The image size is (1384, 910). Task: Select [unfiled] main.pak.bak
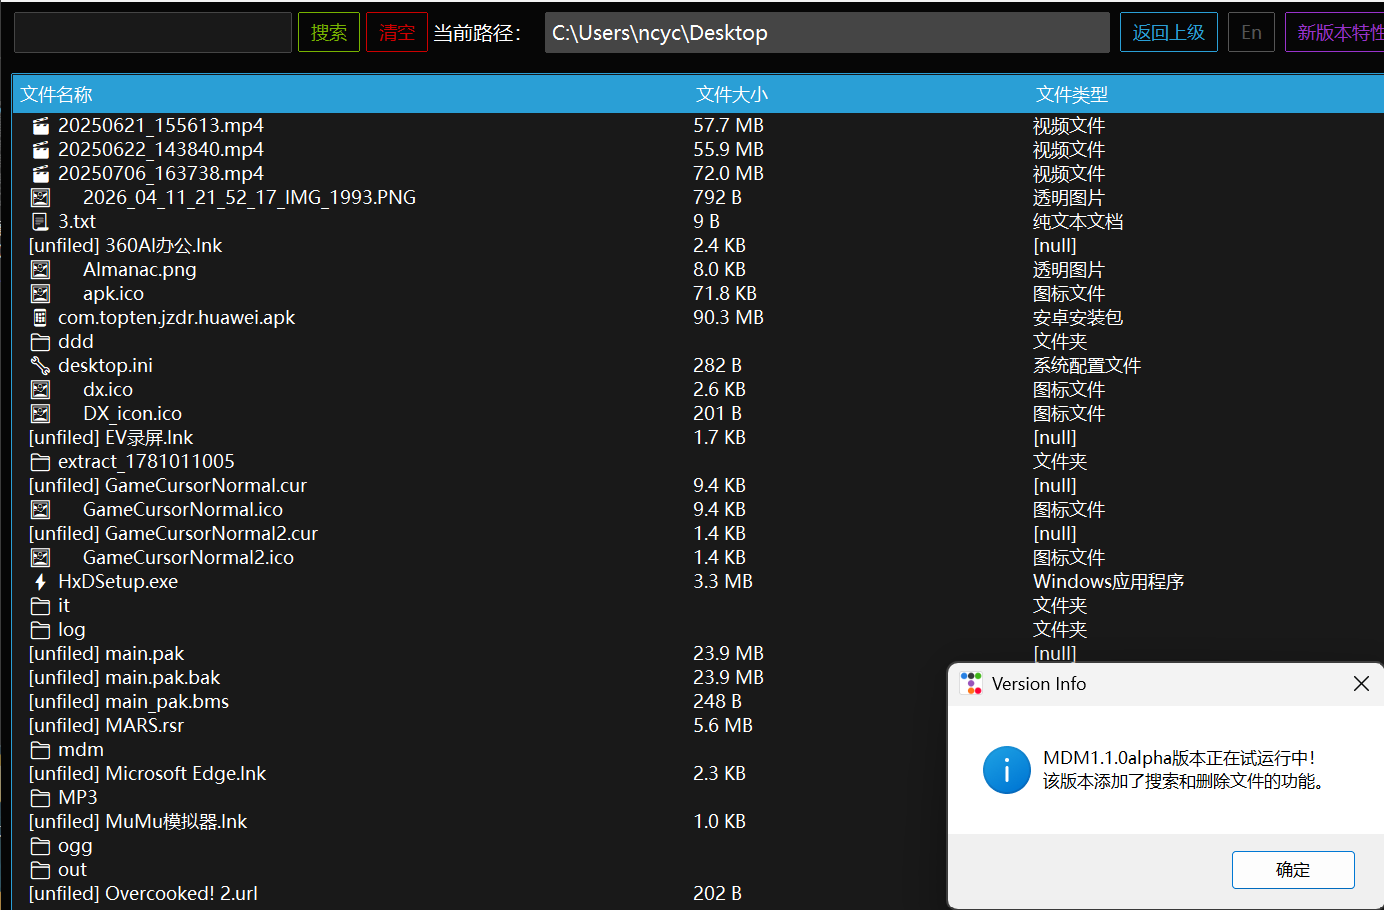[124, 678]
